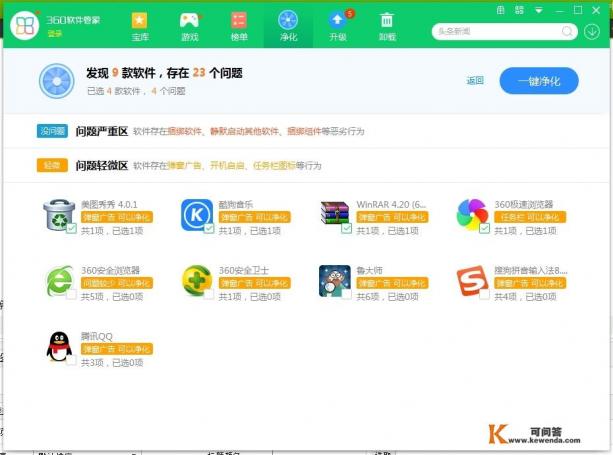The height and width of the screenshot is (455, 613).
Task: Select the 净化 purify tab
Action: pyautogui.click(x=288, y=27)
